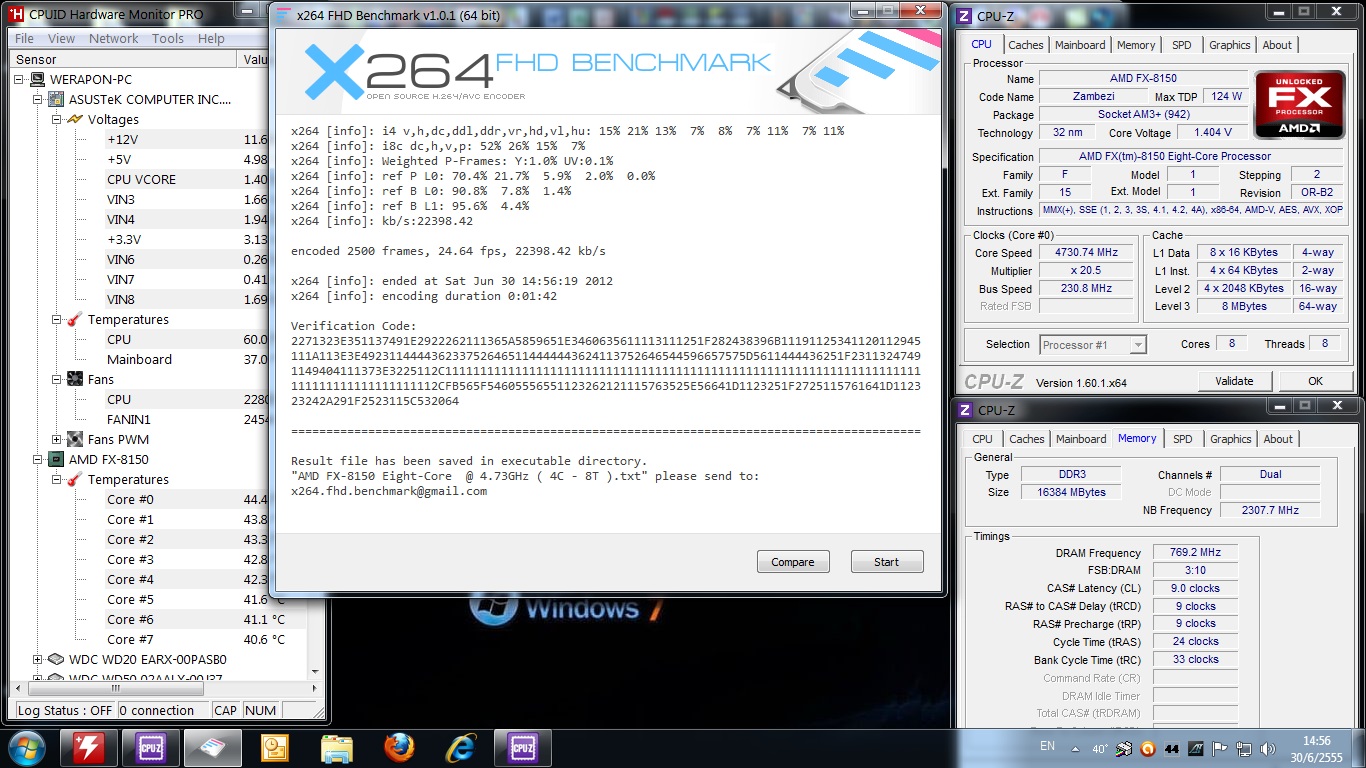
Task: Switch to Mainboard tab in upper CPU-Z window
Action: 1080,45
